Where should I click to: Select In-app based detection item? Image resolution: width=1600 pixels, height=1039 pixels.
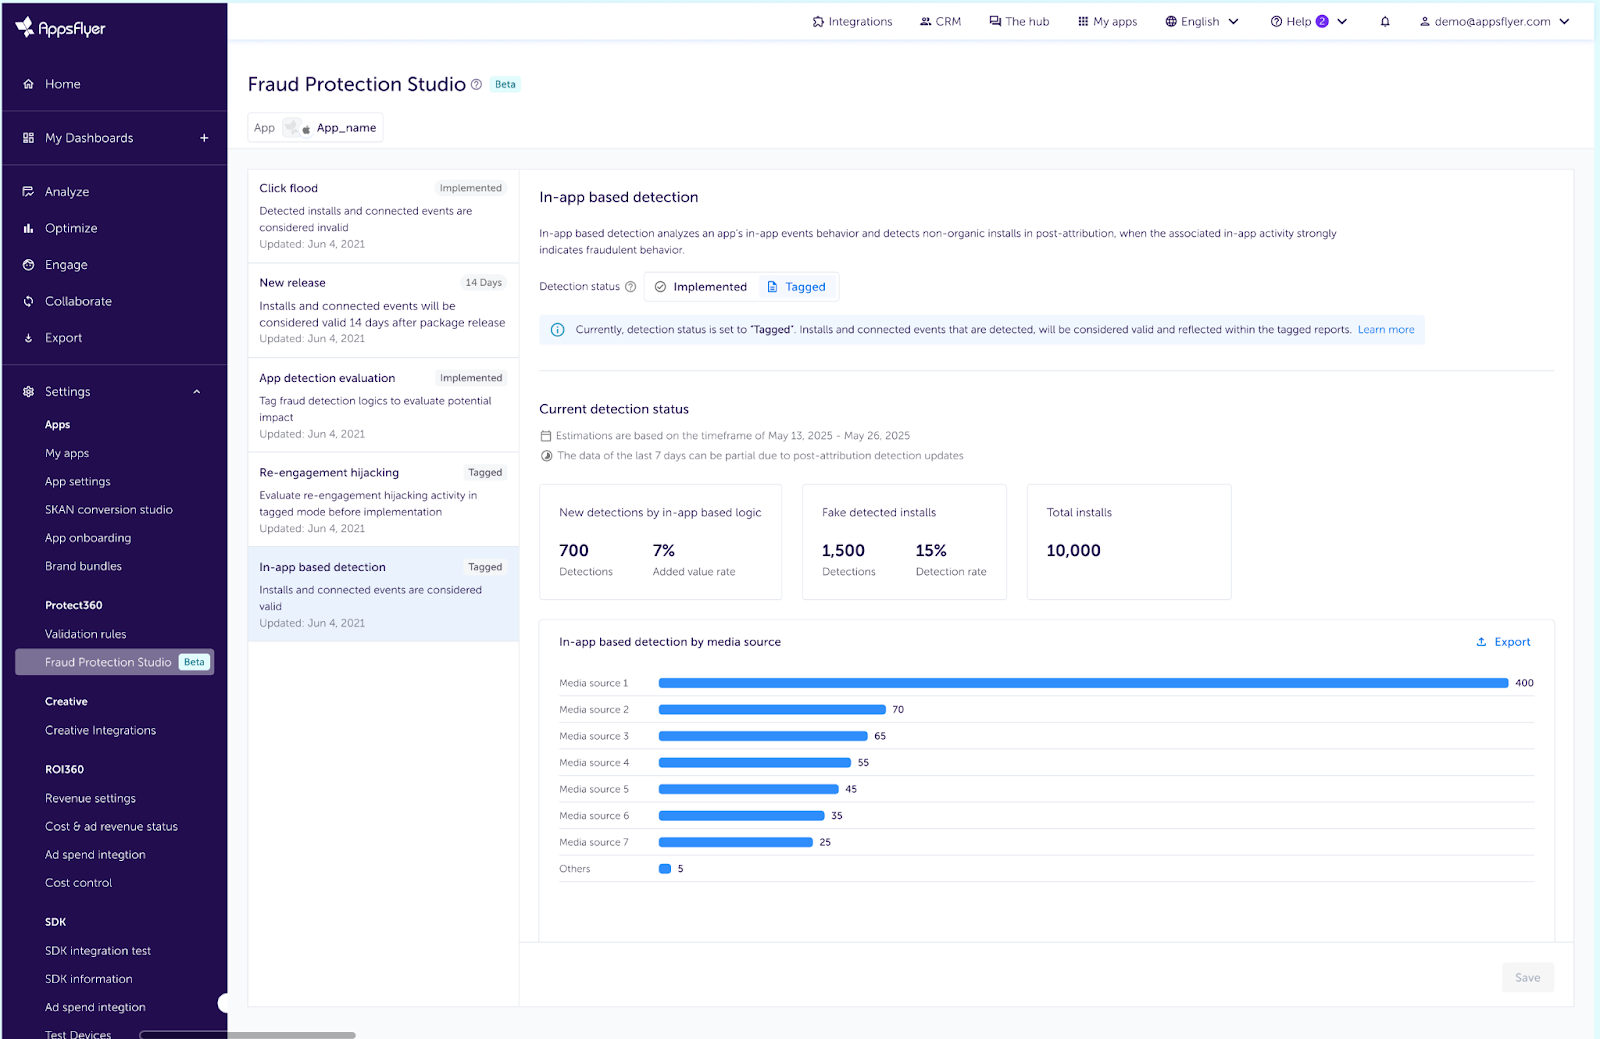pyautogui.click(x=383, y=594)
